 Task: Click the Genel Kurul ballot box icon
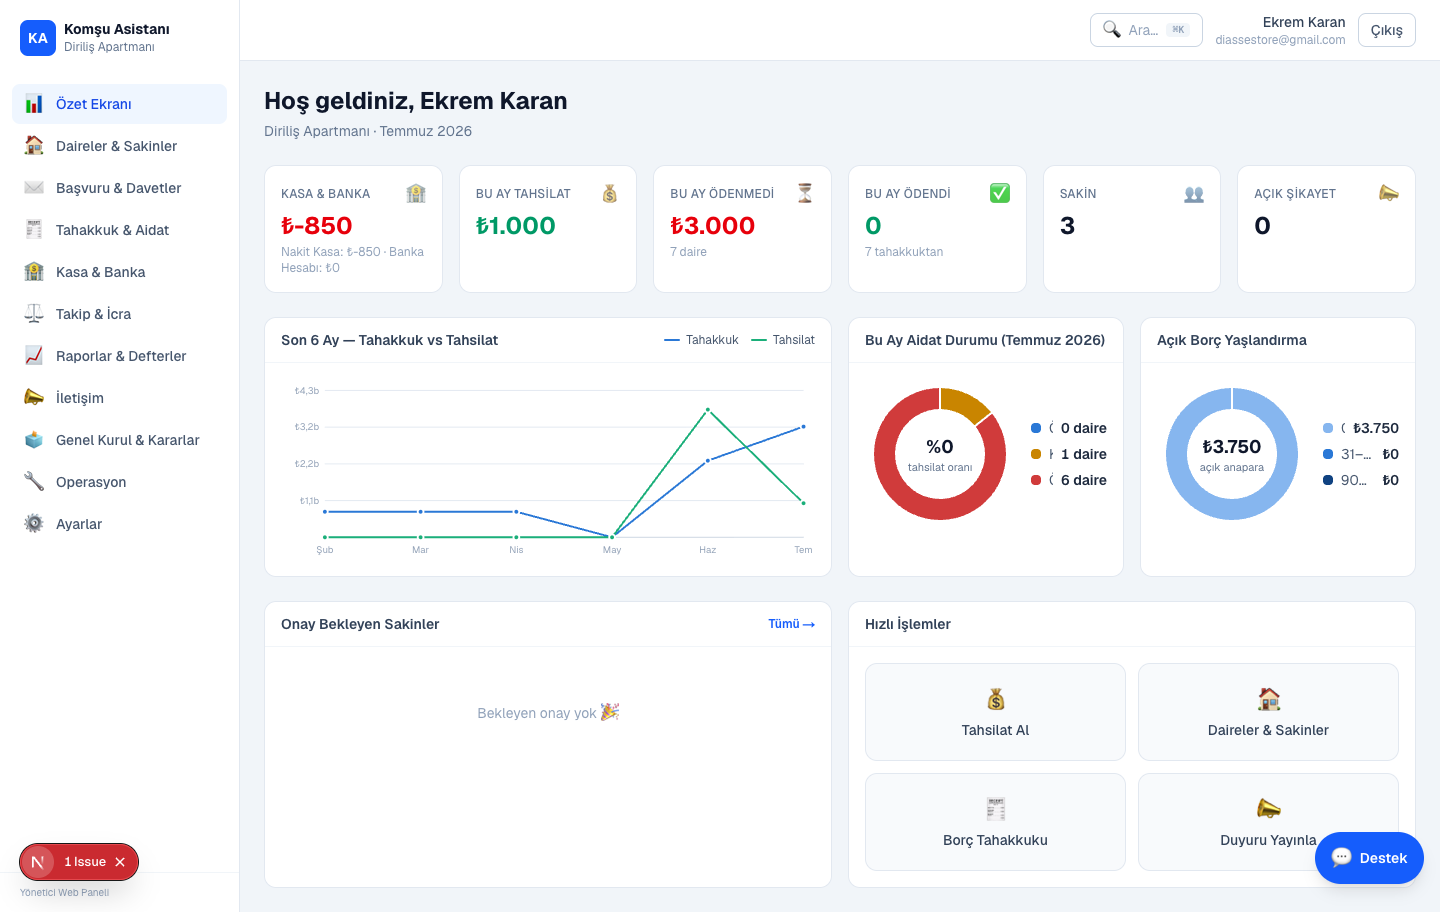34,440
